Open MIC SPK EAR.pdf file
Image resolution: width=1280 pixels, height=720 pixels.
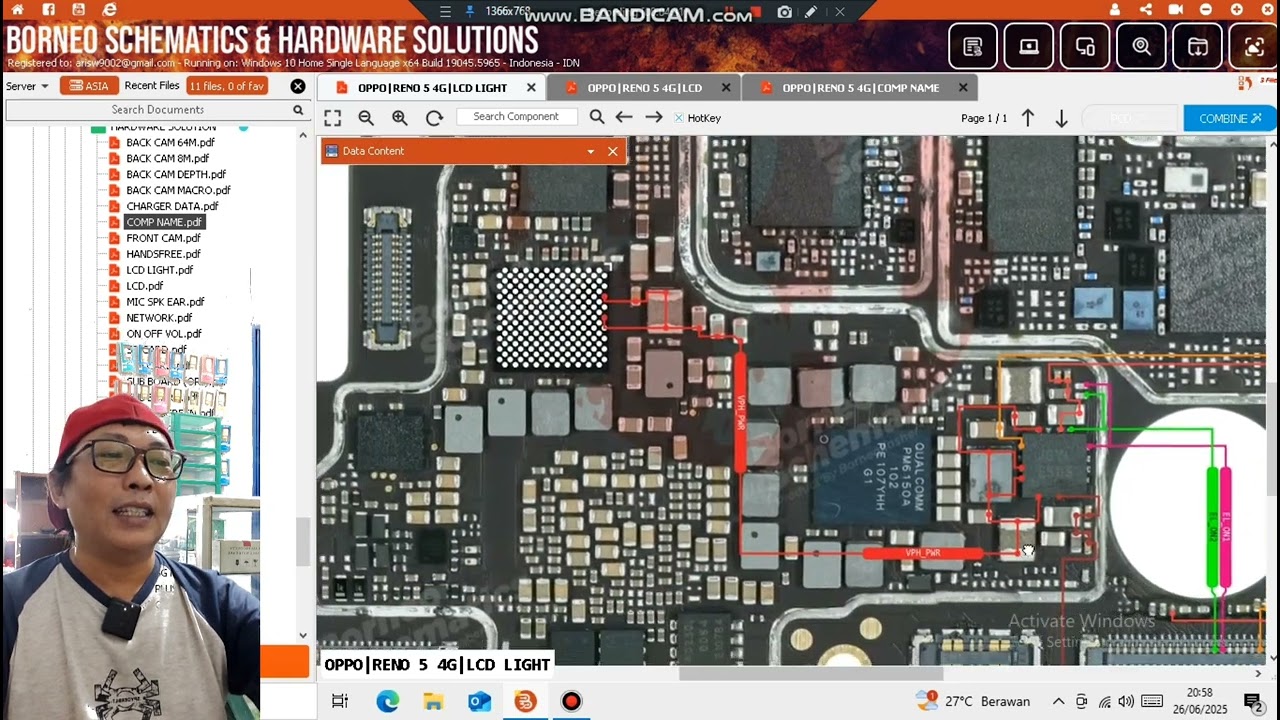click(165, 302)
